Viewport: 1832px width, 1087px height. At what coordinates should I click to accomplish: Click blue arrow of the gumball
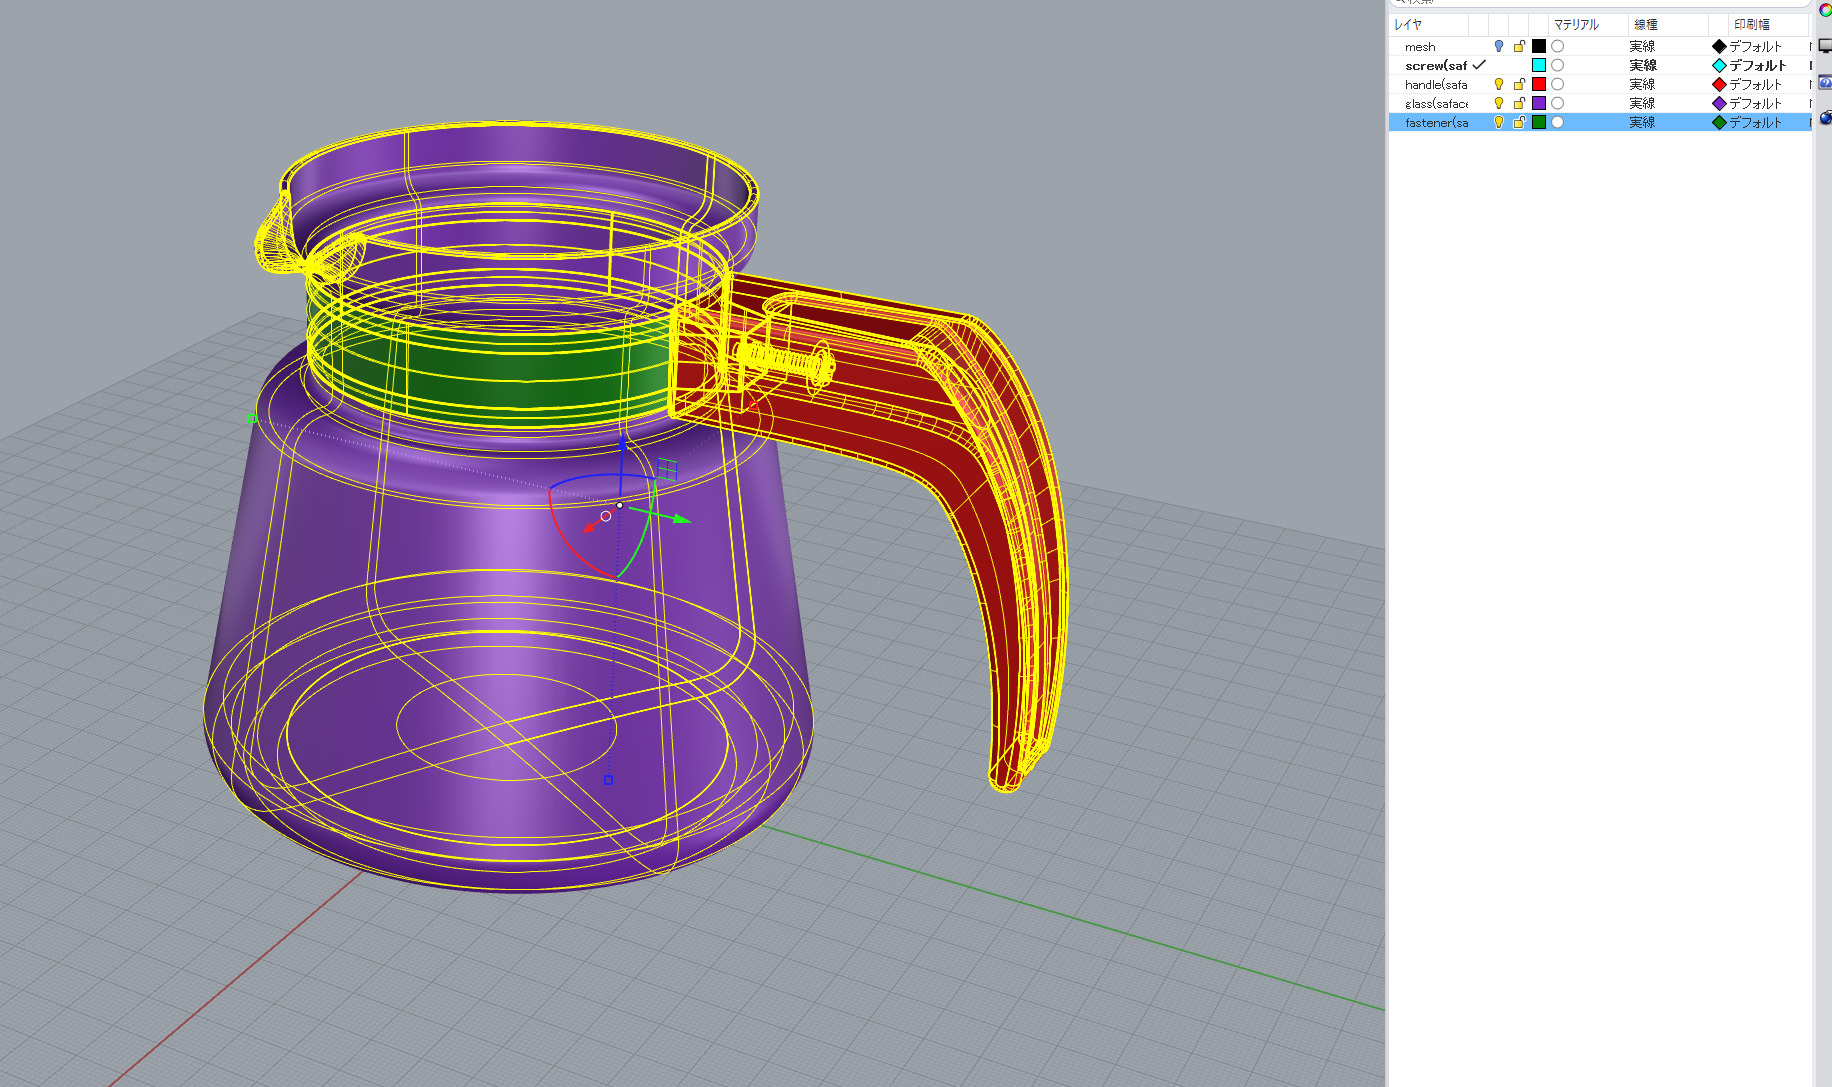(x=622, y=441)
